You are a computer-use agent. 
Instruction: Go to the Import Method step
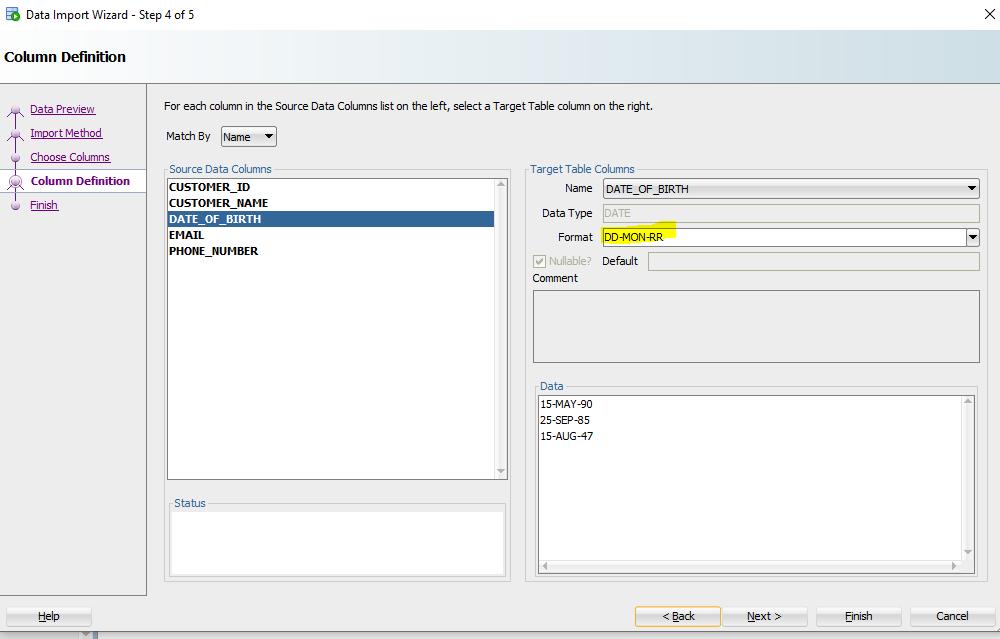(66, 133)
